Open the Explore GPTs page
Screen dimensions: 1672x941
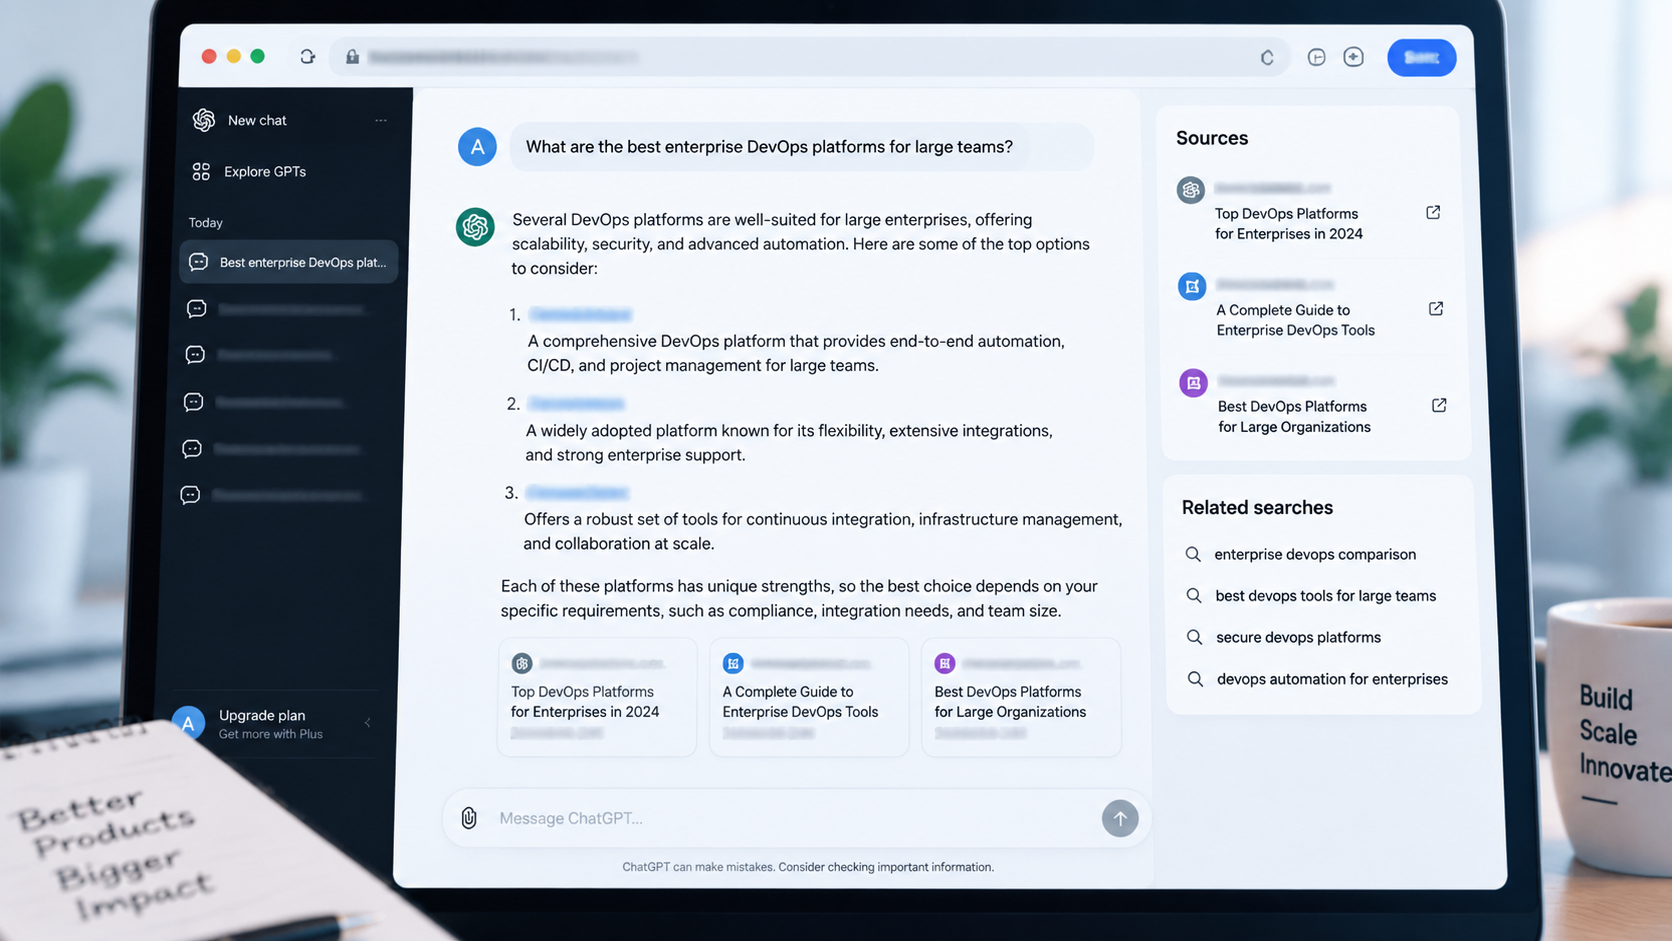pos(265,172)
